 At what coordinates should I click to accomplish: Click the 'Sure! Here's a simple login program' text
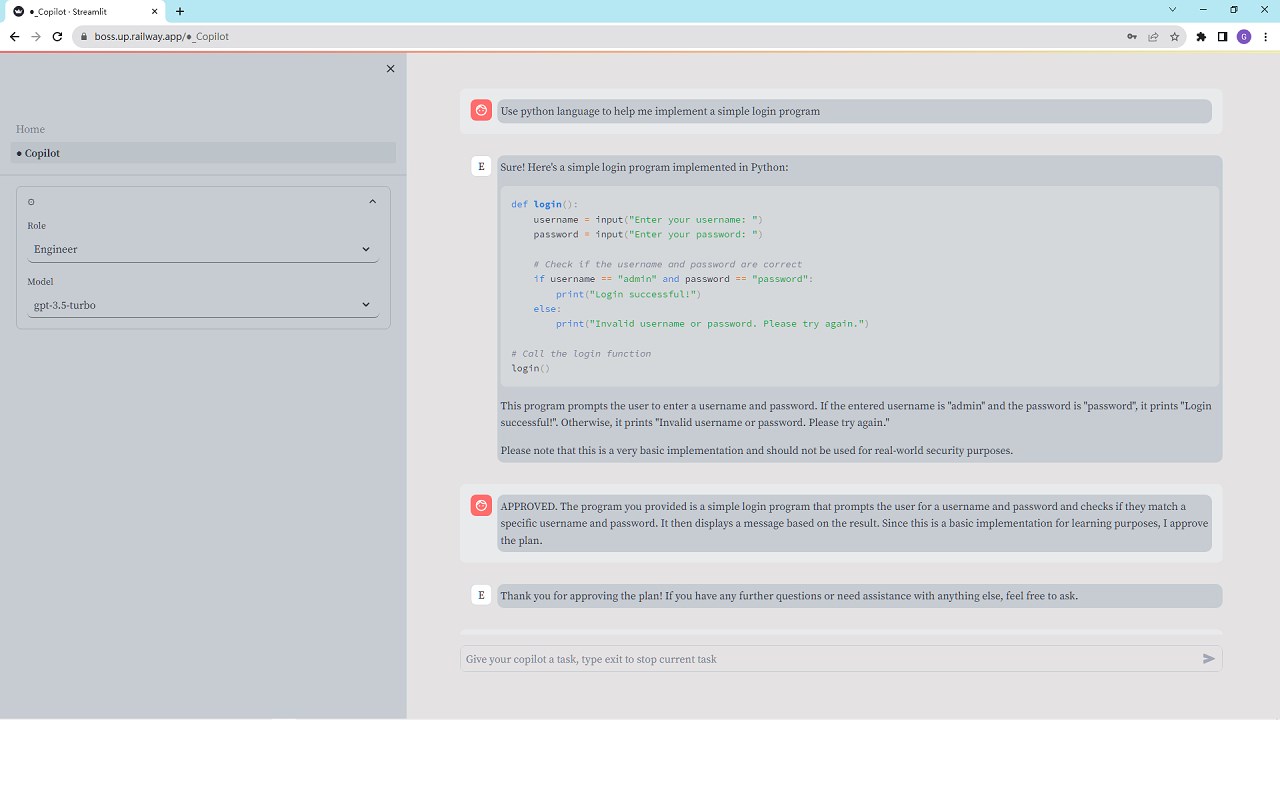pos(644,167)
